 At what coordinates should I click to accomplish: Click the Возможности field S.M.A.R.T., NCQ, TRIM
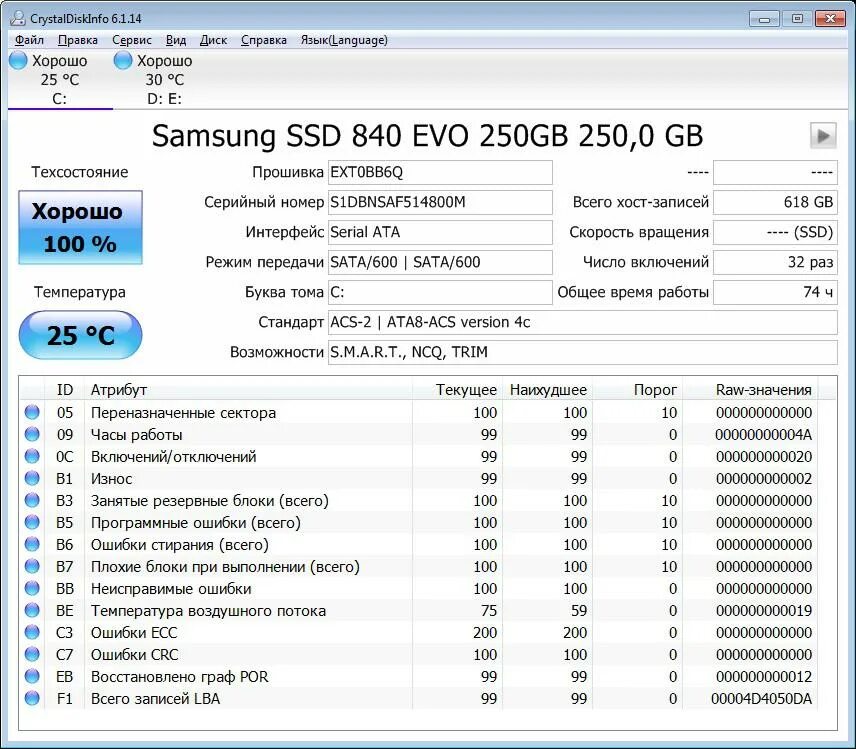pos(582,353)
